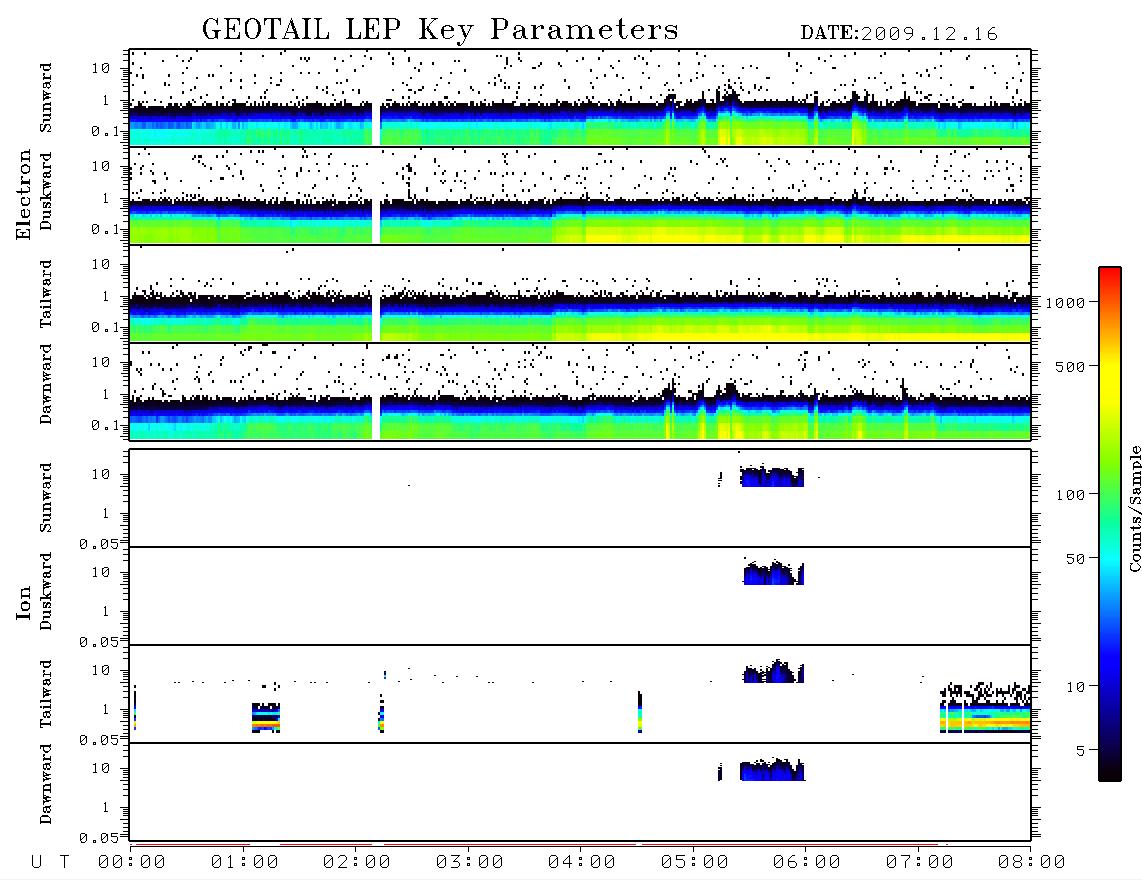Click the Ion Sunward burst near 05:40
Viewport: 1142px width, 880px height.
[772, 477]
